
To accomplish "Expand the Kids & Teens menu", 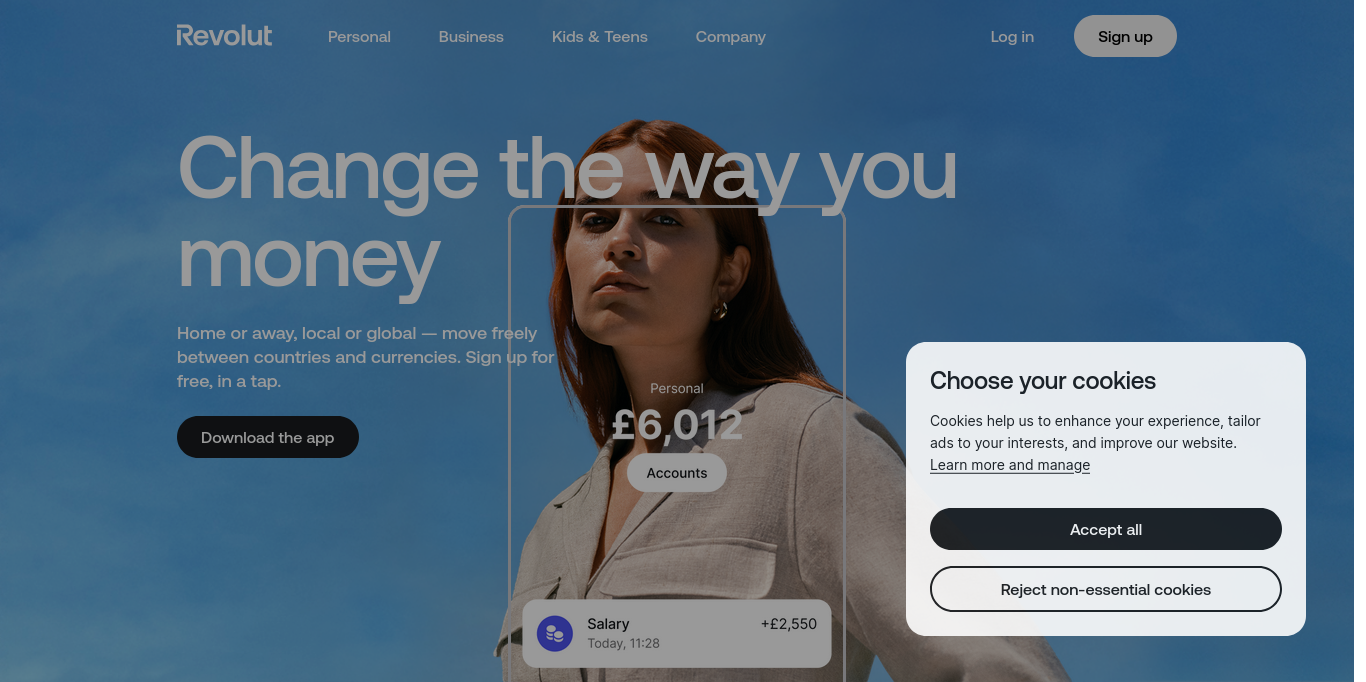I will pos(600,37).
